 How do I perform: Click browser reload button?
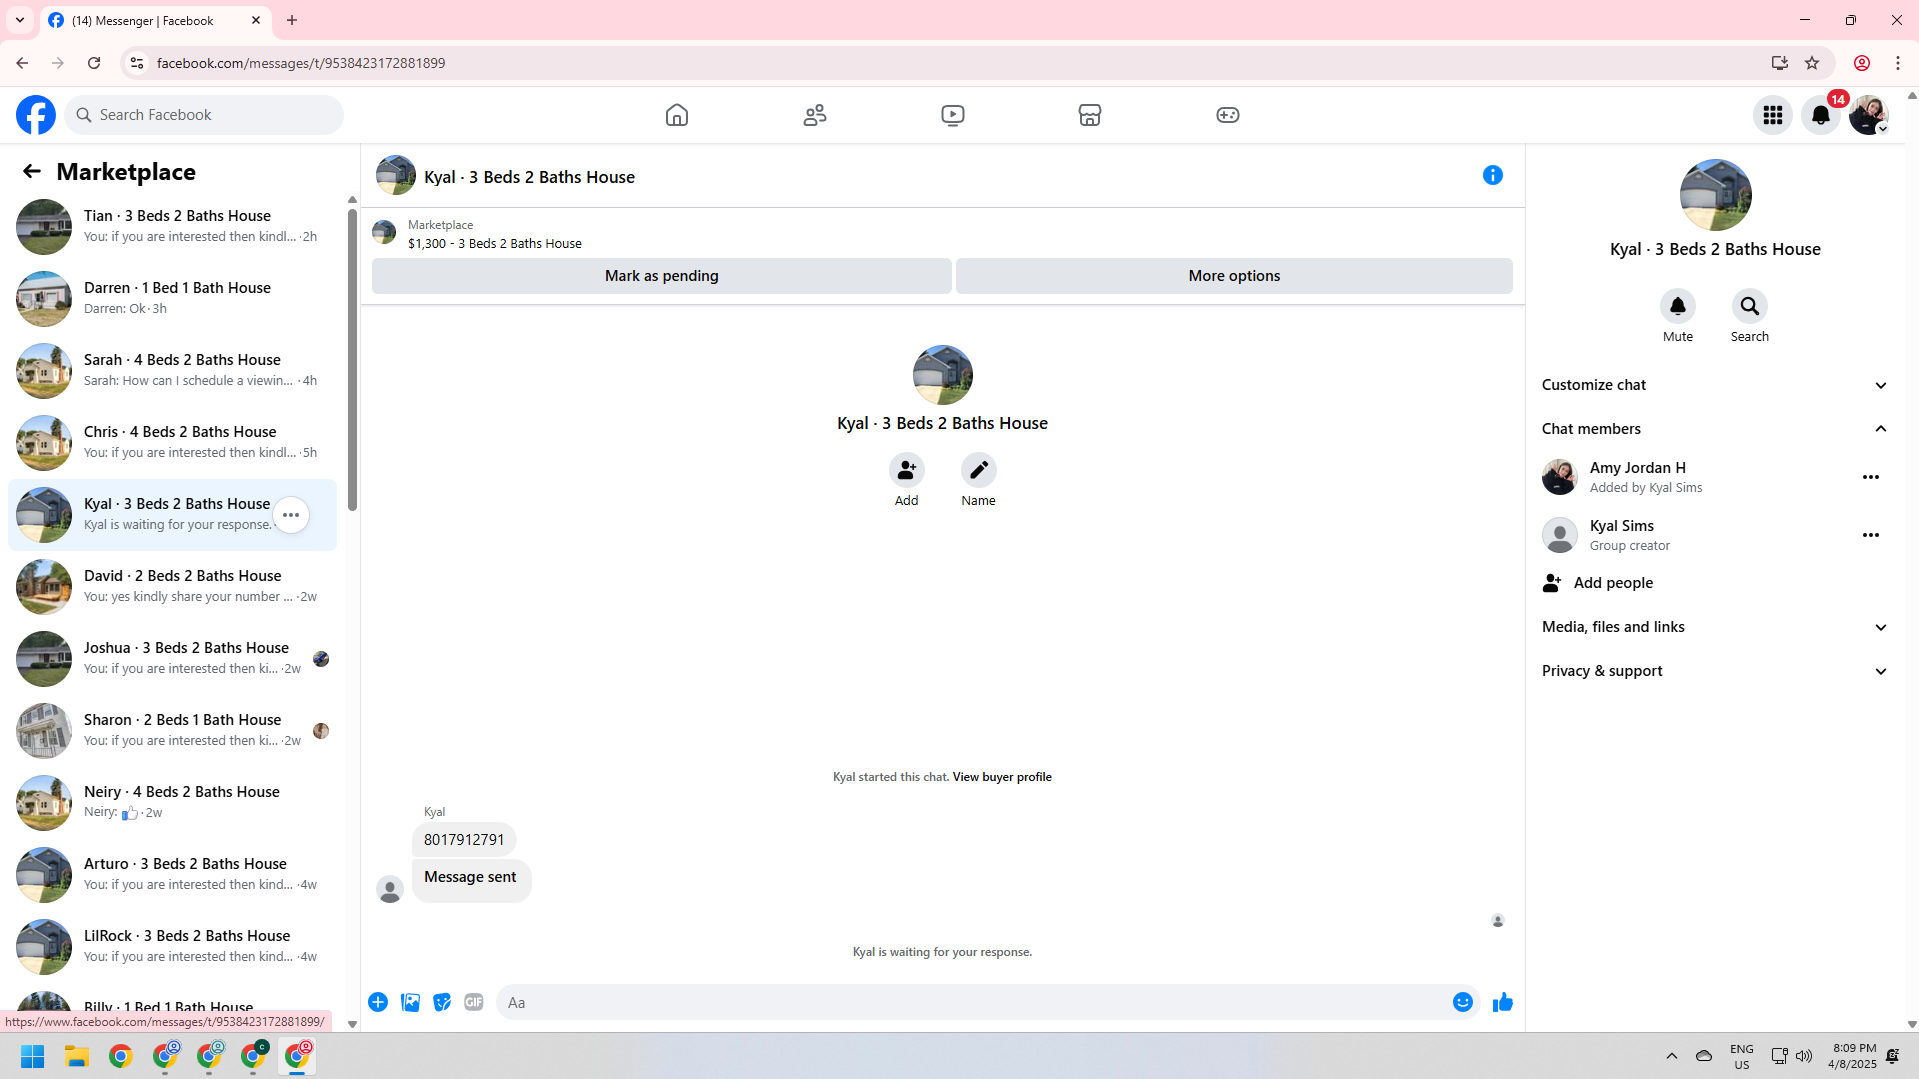click(94, 63)
